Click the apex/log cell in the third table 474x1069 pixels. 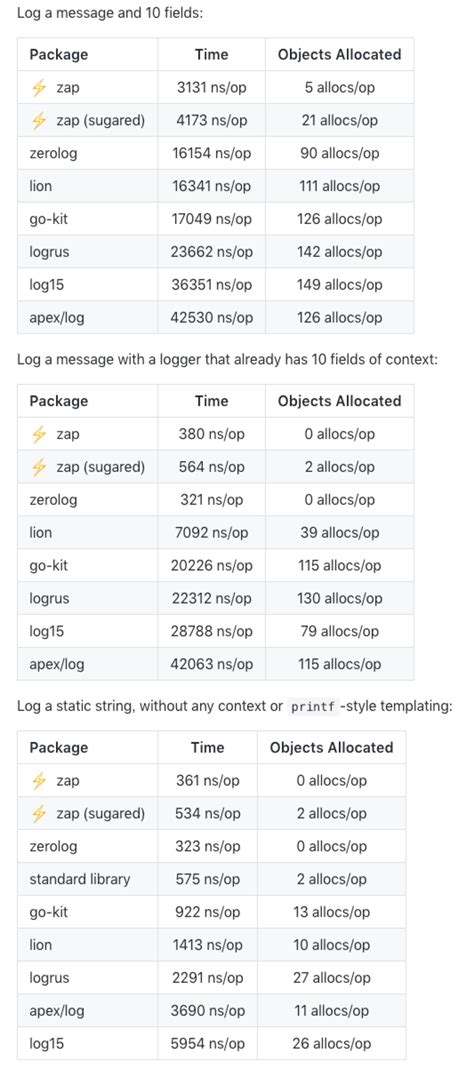pos(87,1011)
